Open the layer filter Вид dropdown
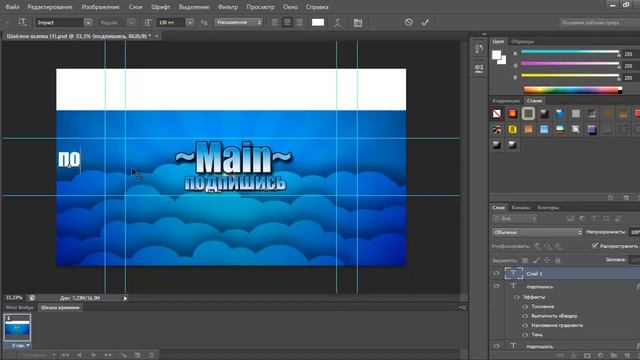 [515, 219]
